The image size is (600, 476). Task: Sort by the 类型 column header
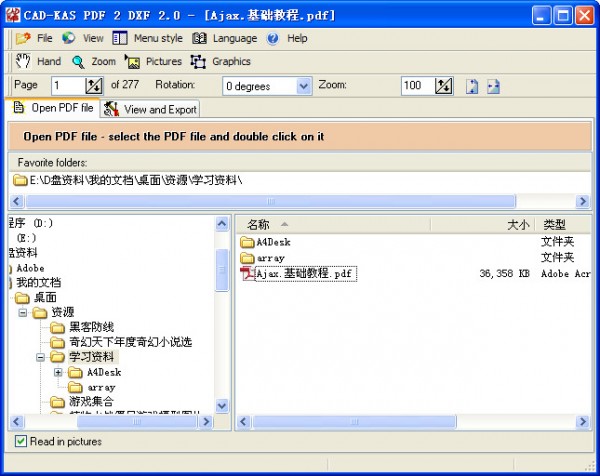coord(562,225)
